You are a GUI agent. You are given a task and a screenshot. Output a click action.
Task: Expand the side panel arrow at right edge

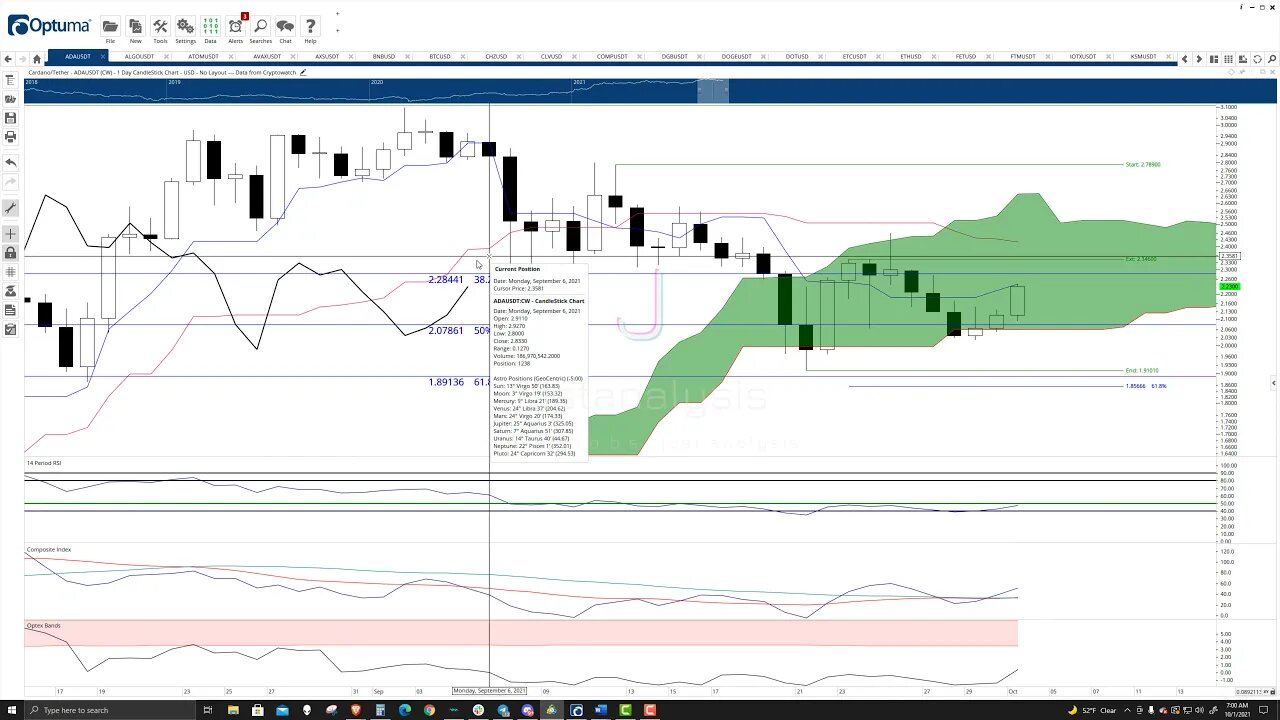click(1273, 383)
